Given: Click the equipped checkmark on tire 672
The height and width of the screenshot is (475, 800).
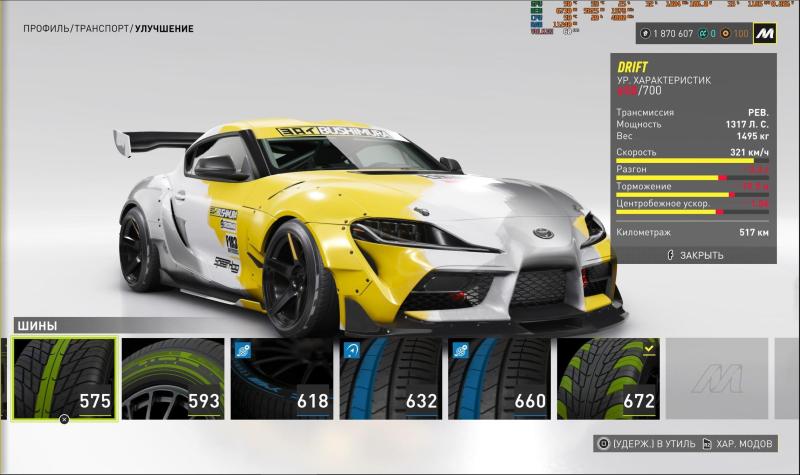Looking at the screenshot, I should 649,348.
